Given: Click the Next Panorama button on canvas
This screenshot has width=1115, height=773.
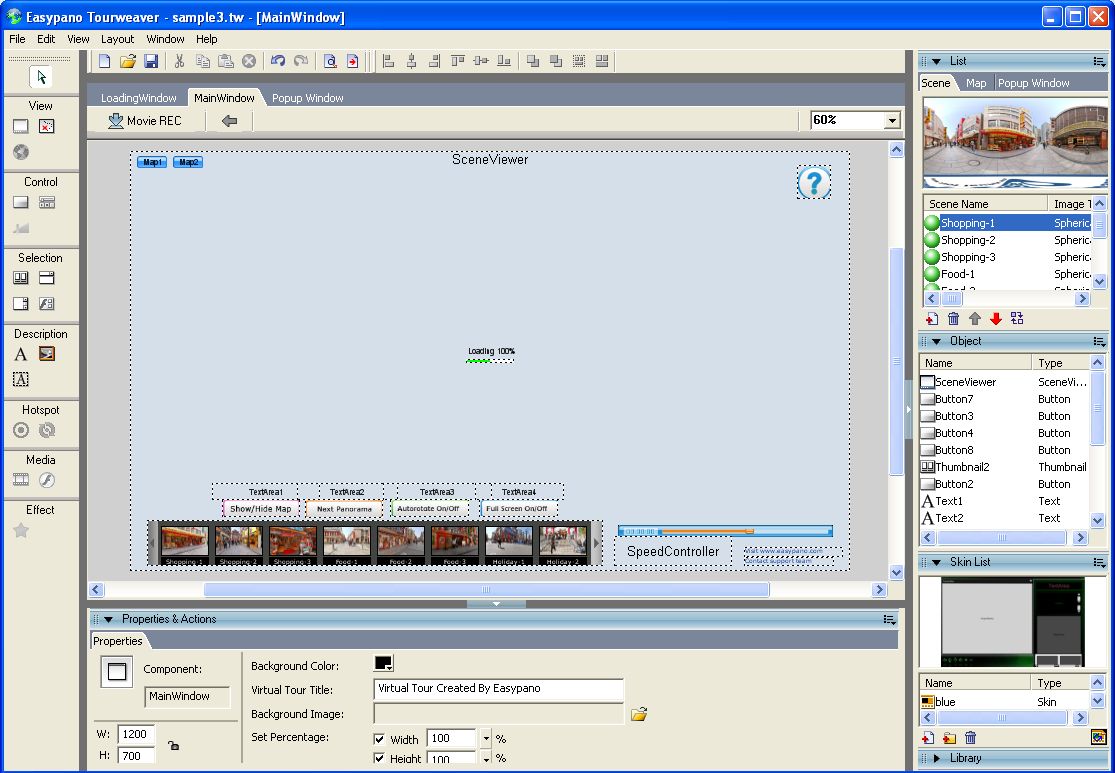Looking at the screenshot, I should [344, 508].
